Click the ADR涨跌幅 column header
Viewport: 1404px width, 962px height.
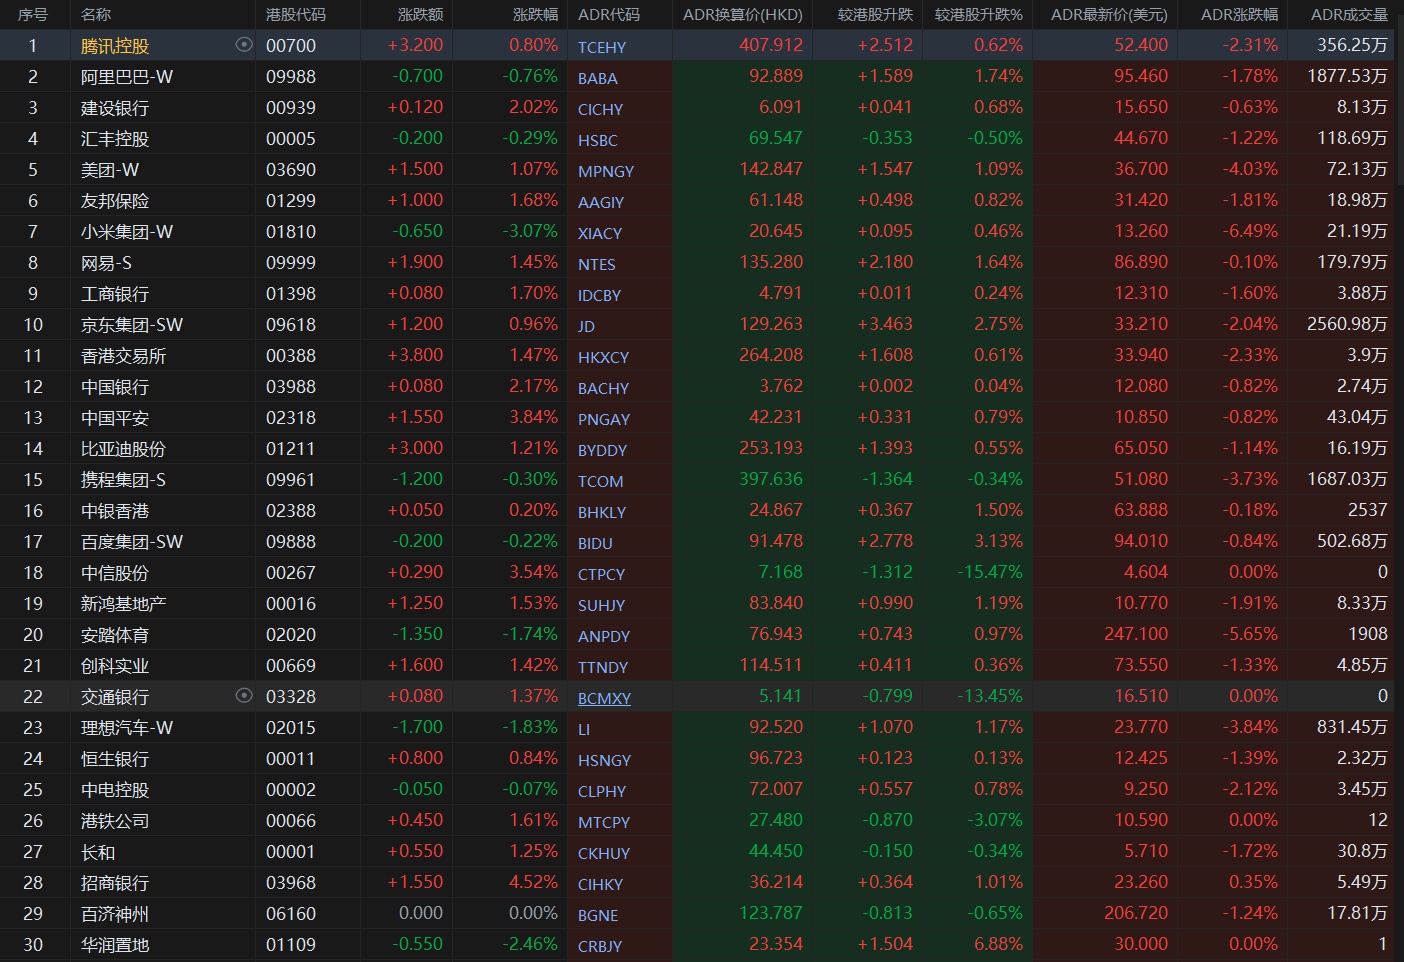[x=1239, y=15]
